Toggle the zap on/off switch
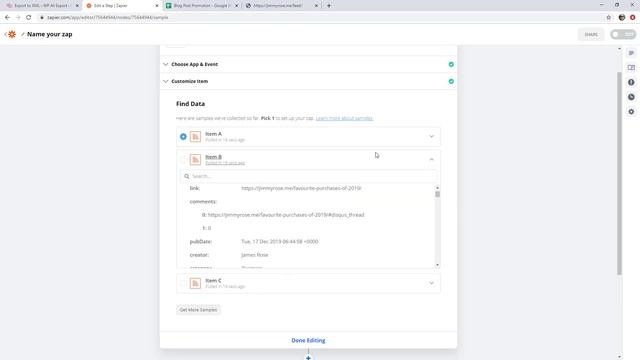The width and height of the screenshot is (640, 360). 623,34
